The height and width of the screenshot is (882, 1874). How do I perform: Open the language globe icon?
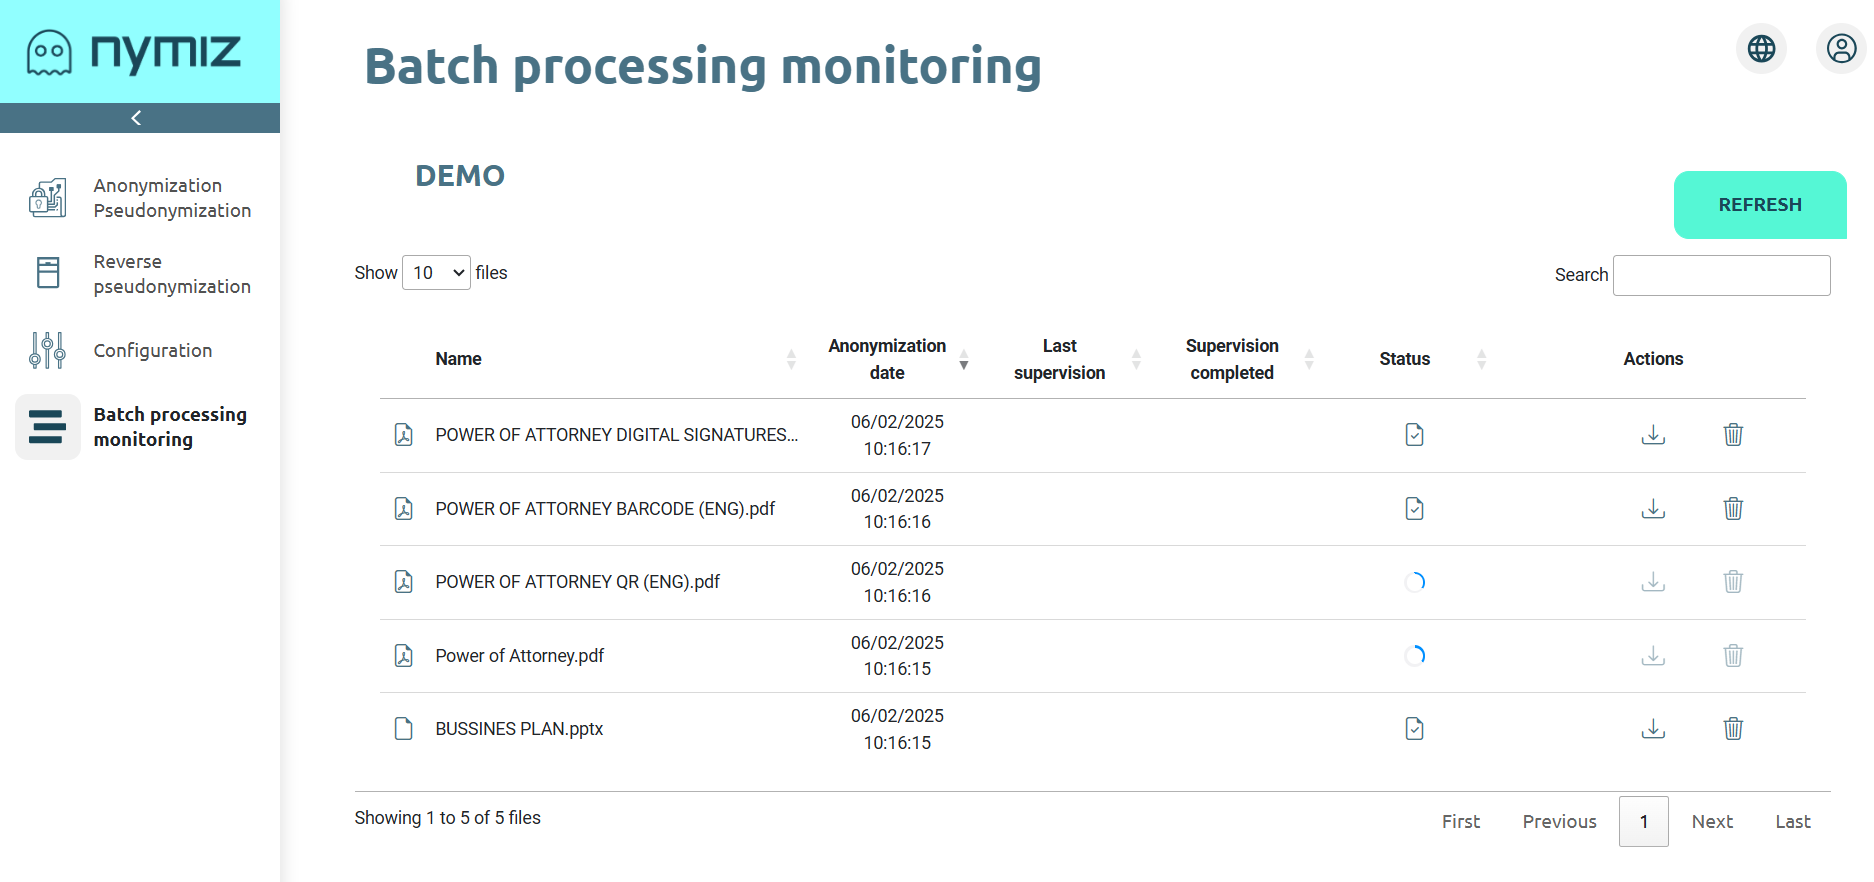pyautogui.click(x=1761, y=48)
